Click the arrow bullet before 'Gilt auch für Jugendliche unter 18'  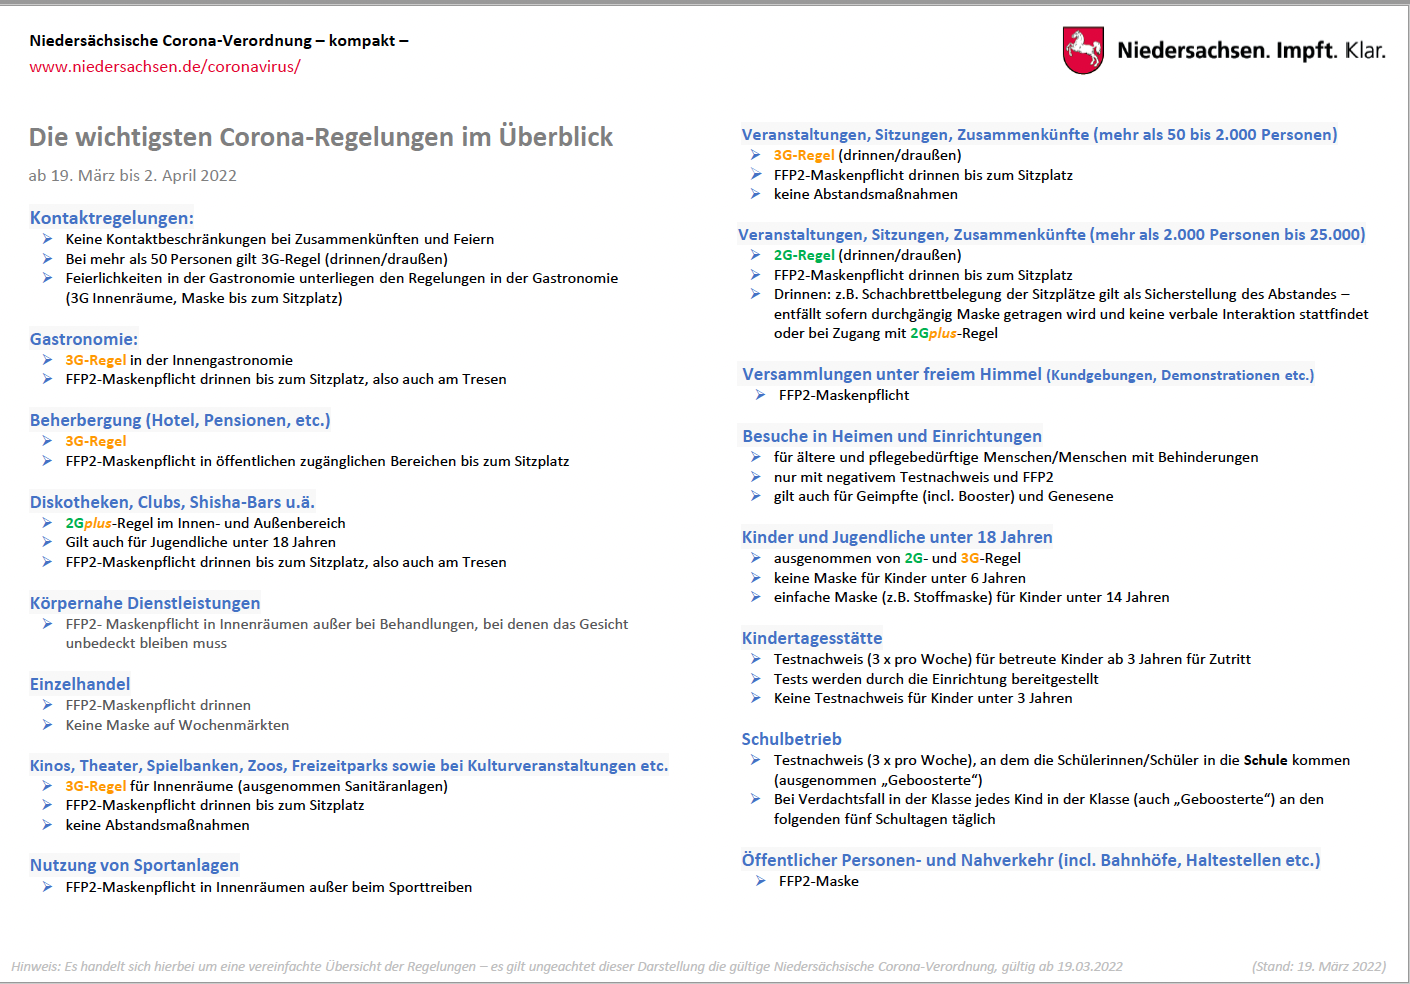47,542
